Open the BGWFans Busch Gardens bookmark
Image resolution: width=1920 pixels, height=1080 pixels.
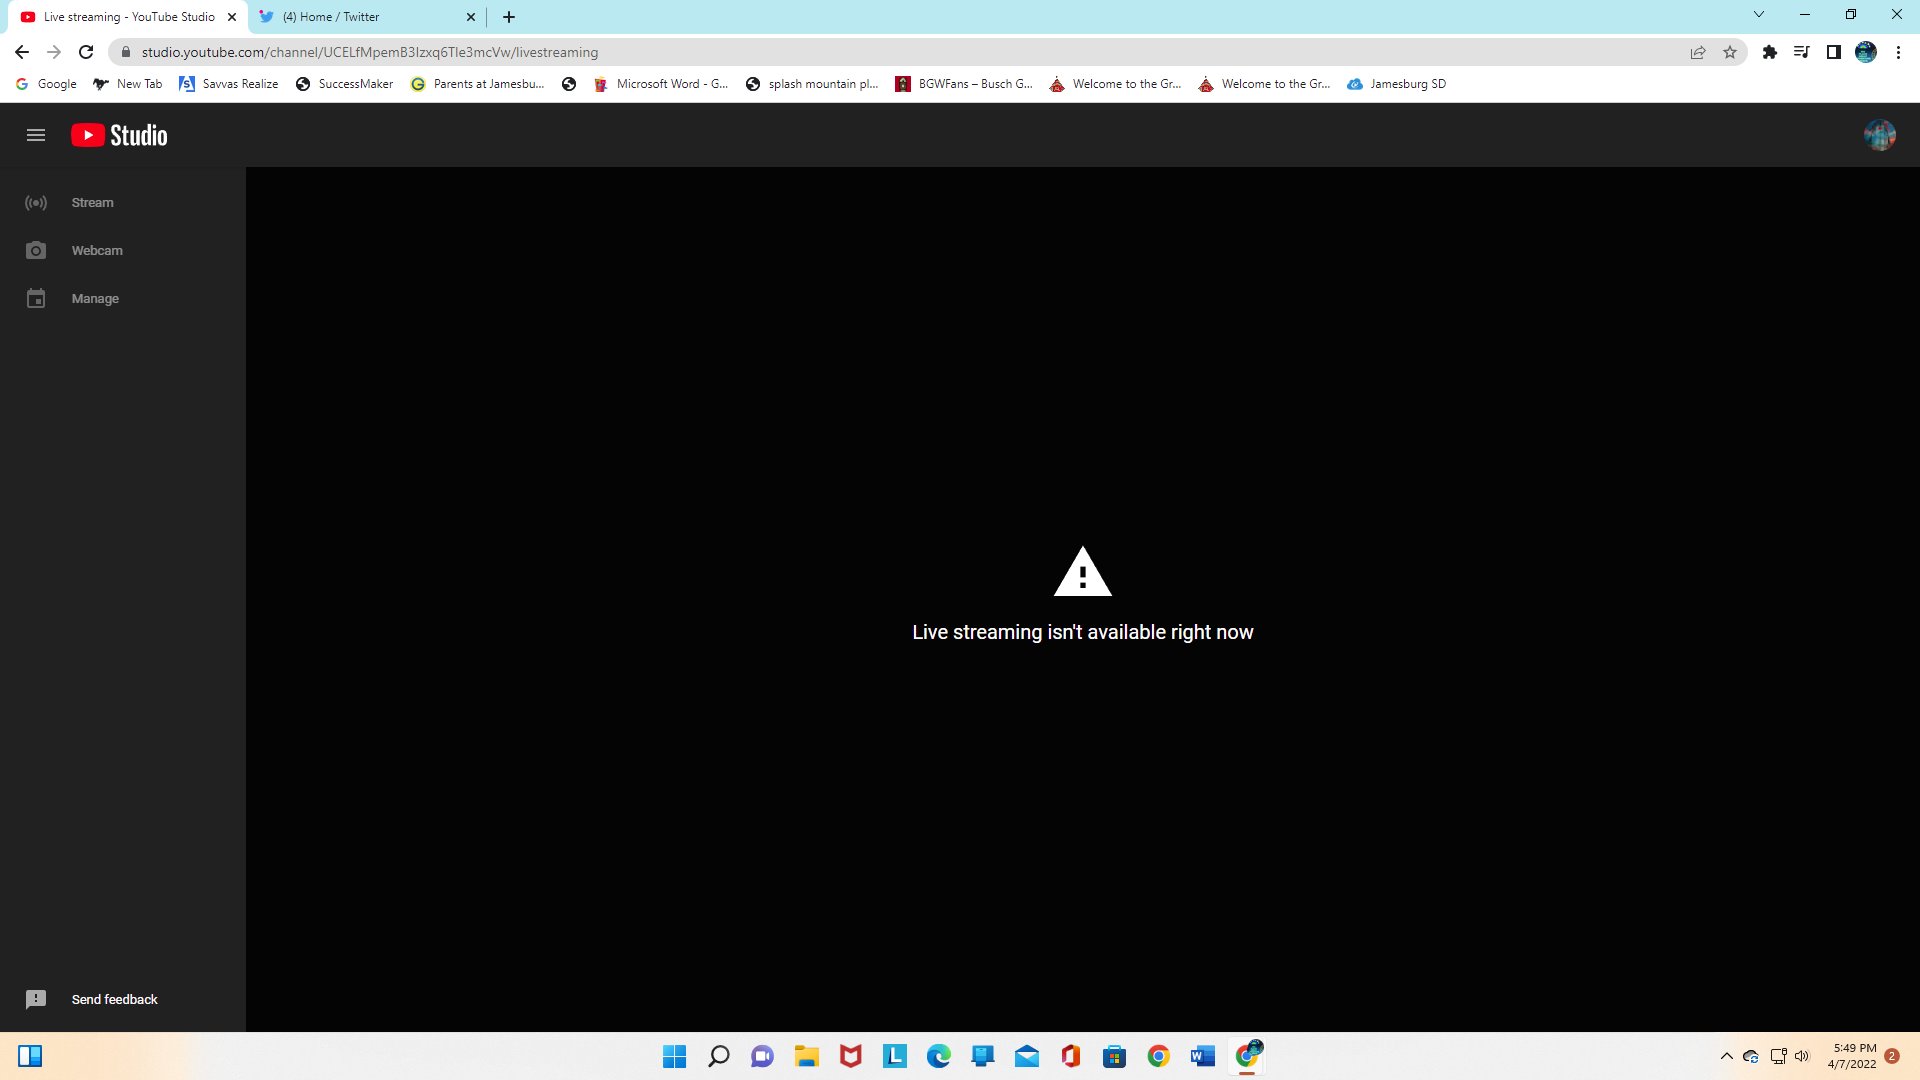point(964,84)
